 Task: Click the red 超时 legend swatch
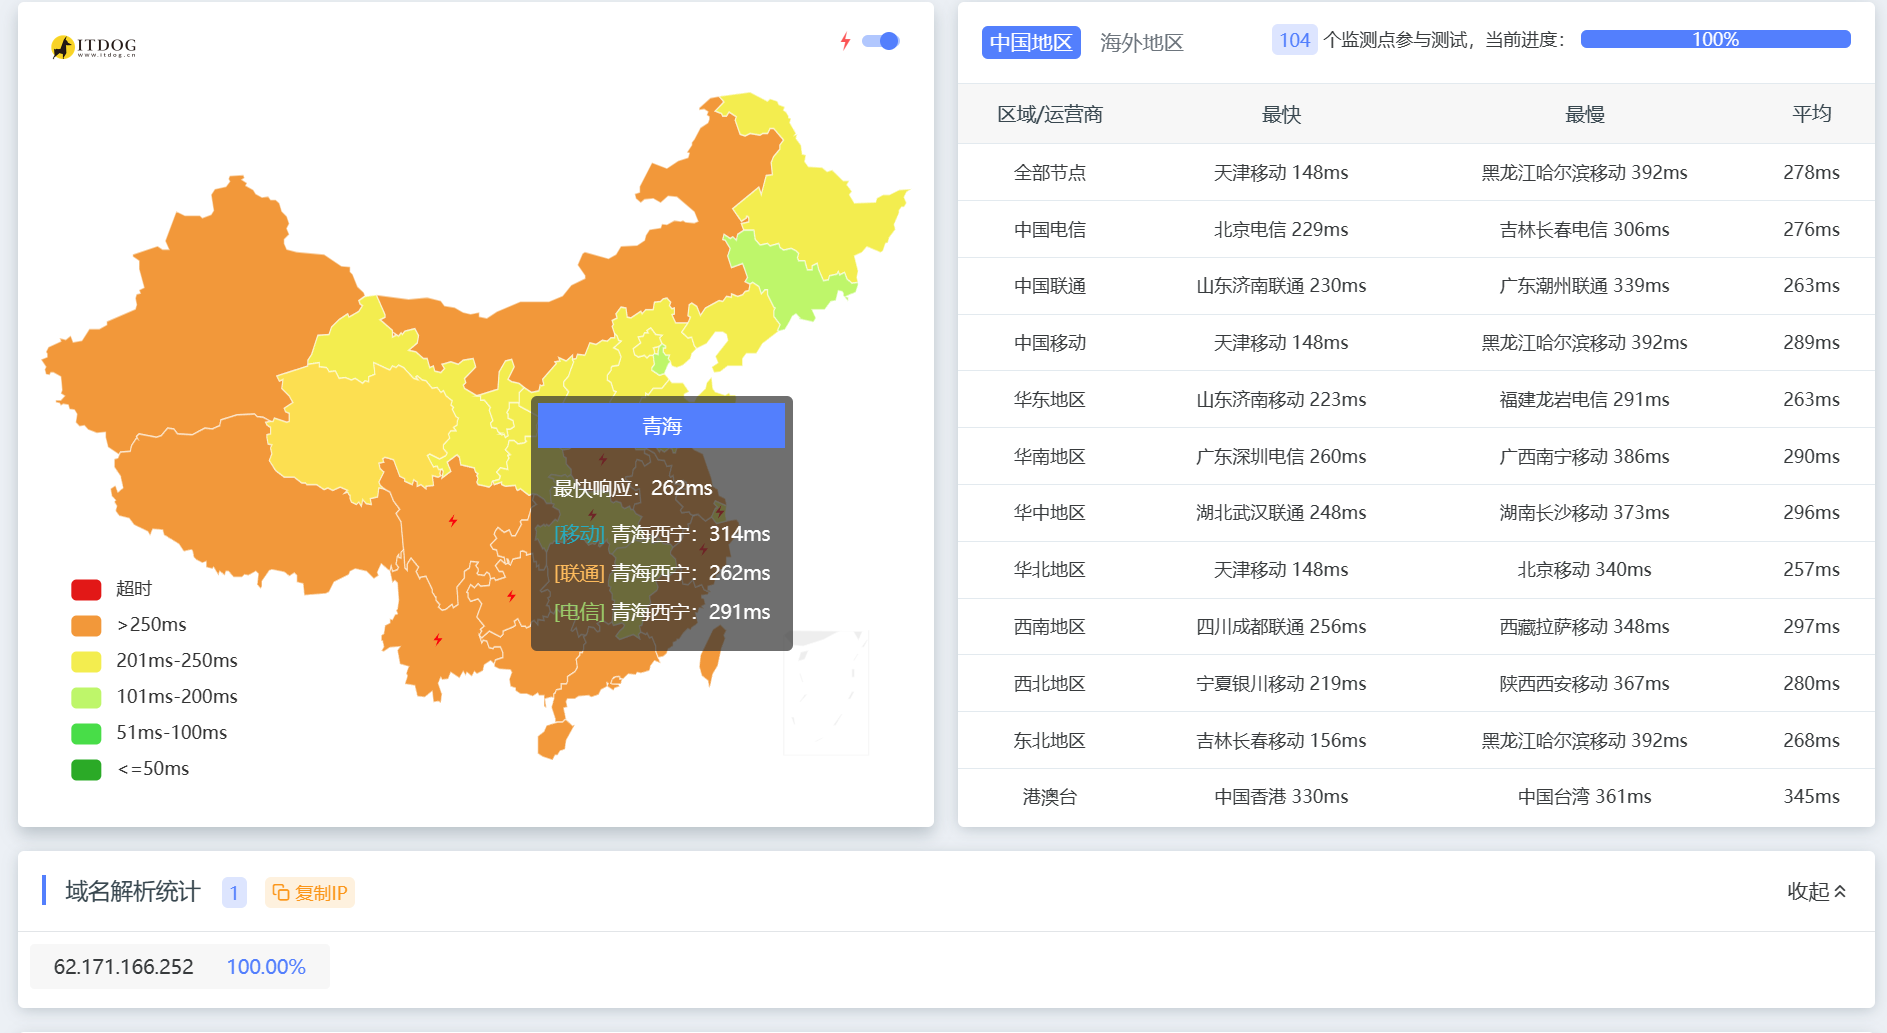click(86, 588)
